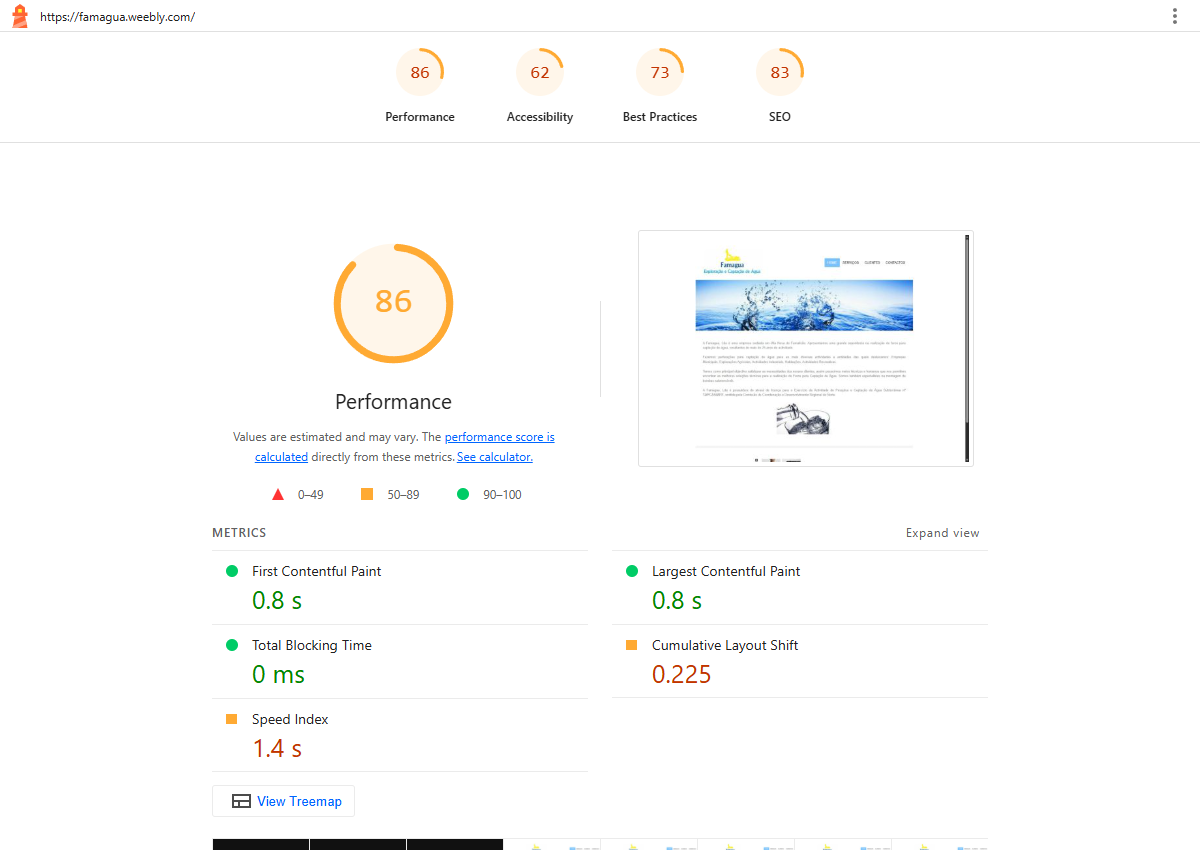Open the 'See calculator.' link
This screenshot has width=1200, height=850.
(495, 457)
